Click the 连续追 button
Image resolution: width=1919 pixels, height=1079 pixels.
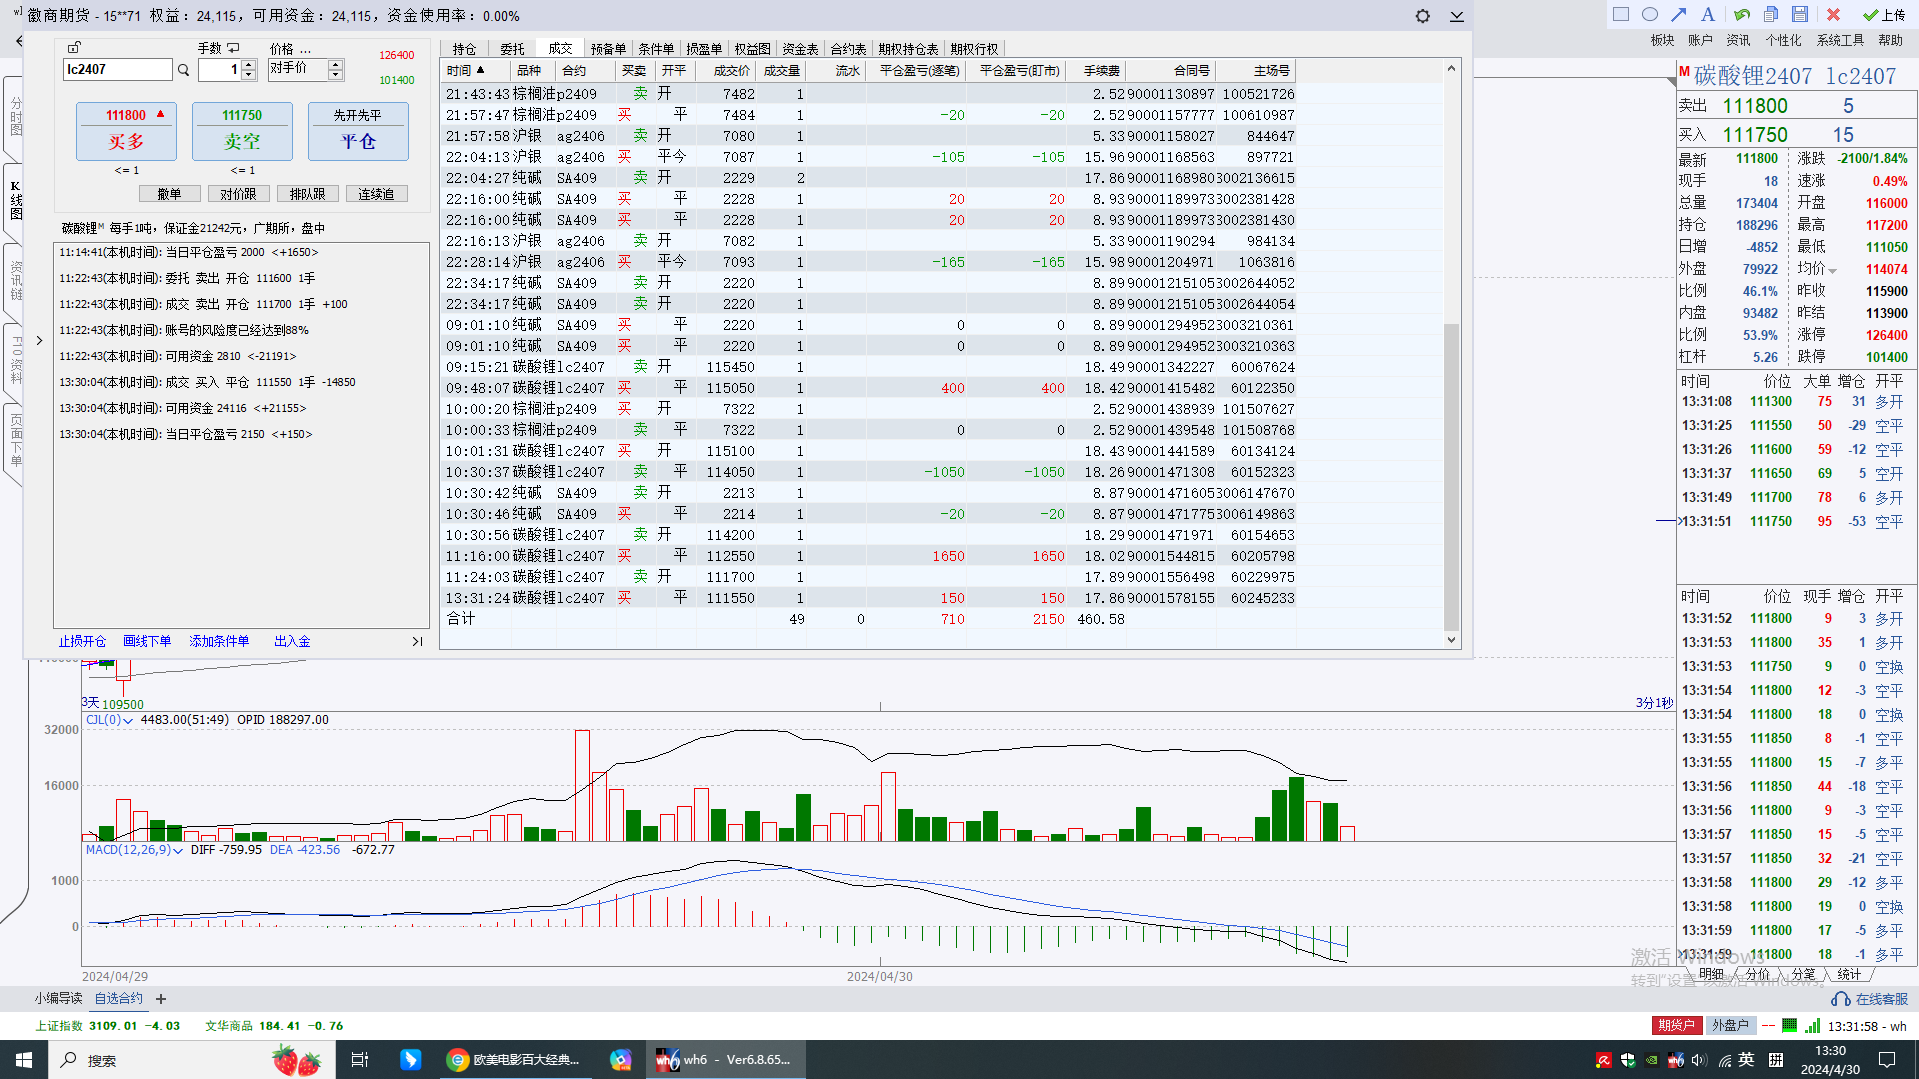coord(376,194)
